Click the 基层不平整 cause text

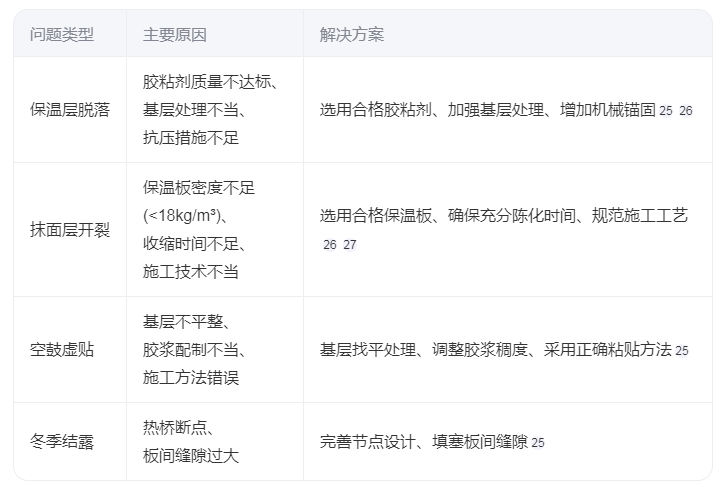[x=187, y=322]
